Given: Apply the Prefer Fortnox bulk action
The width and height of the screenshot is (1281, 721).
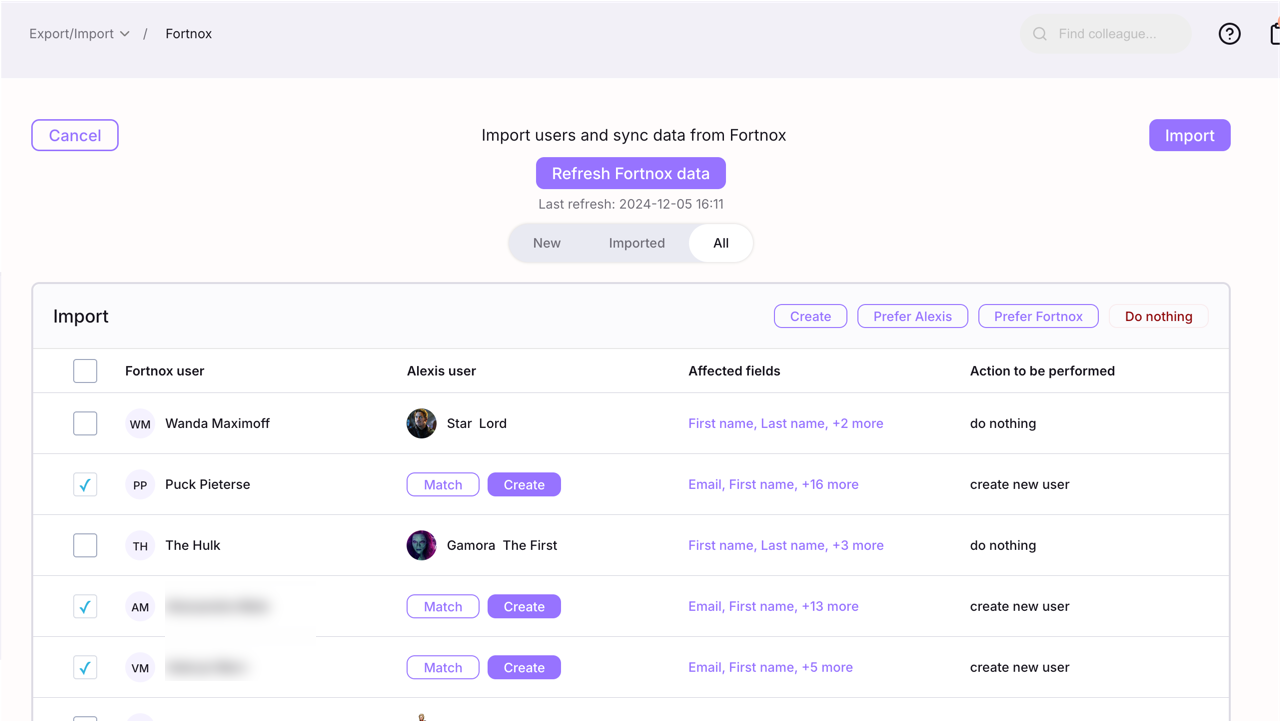Looking at the screenshot, I should click(x=1039, y=317).
